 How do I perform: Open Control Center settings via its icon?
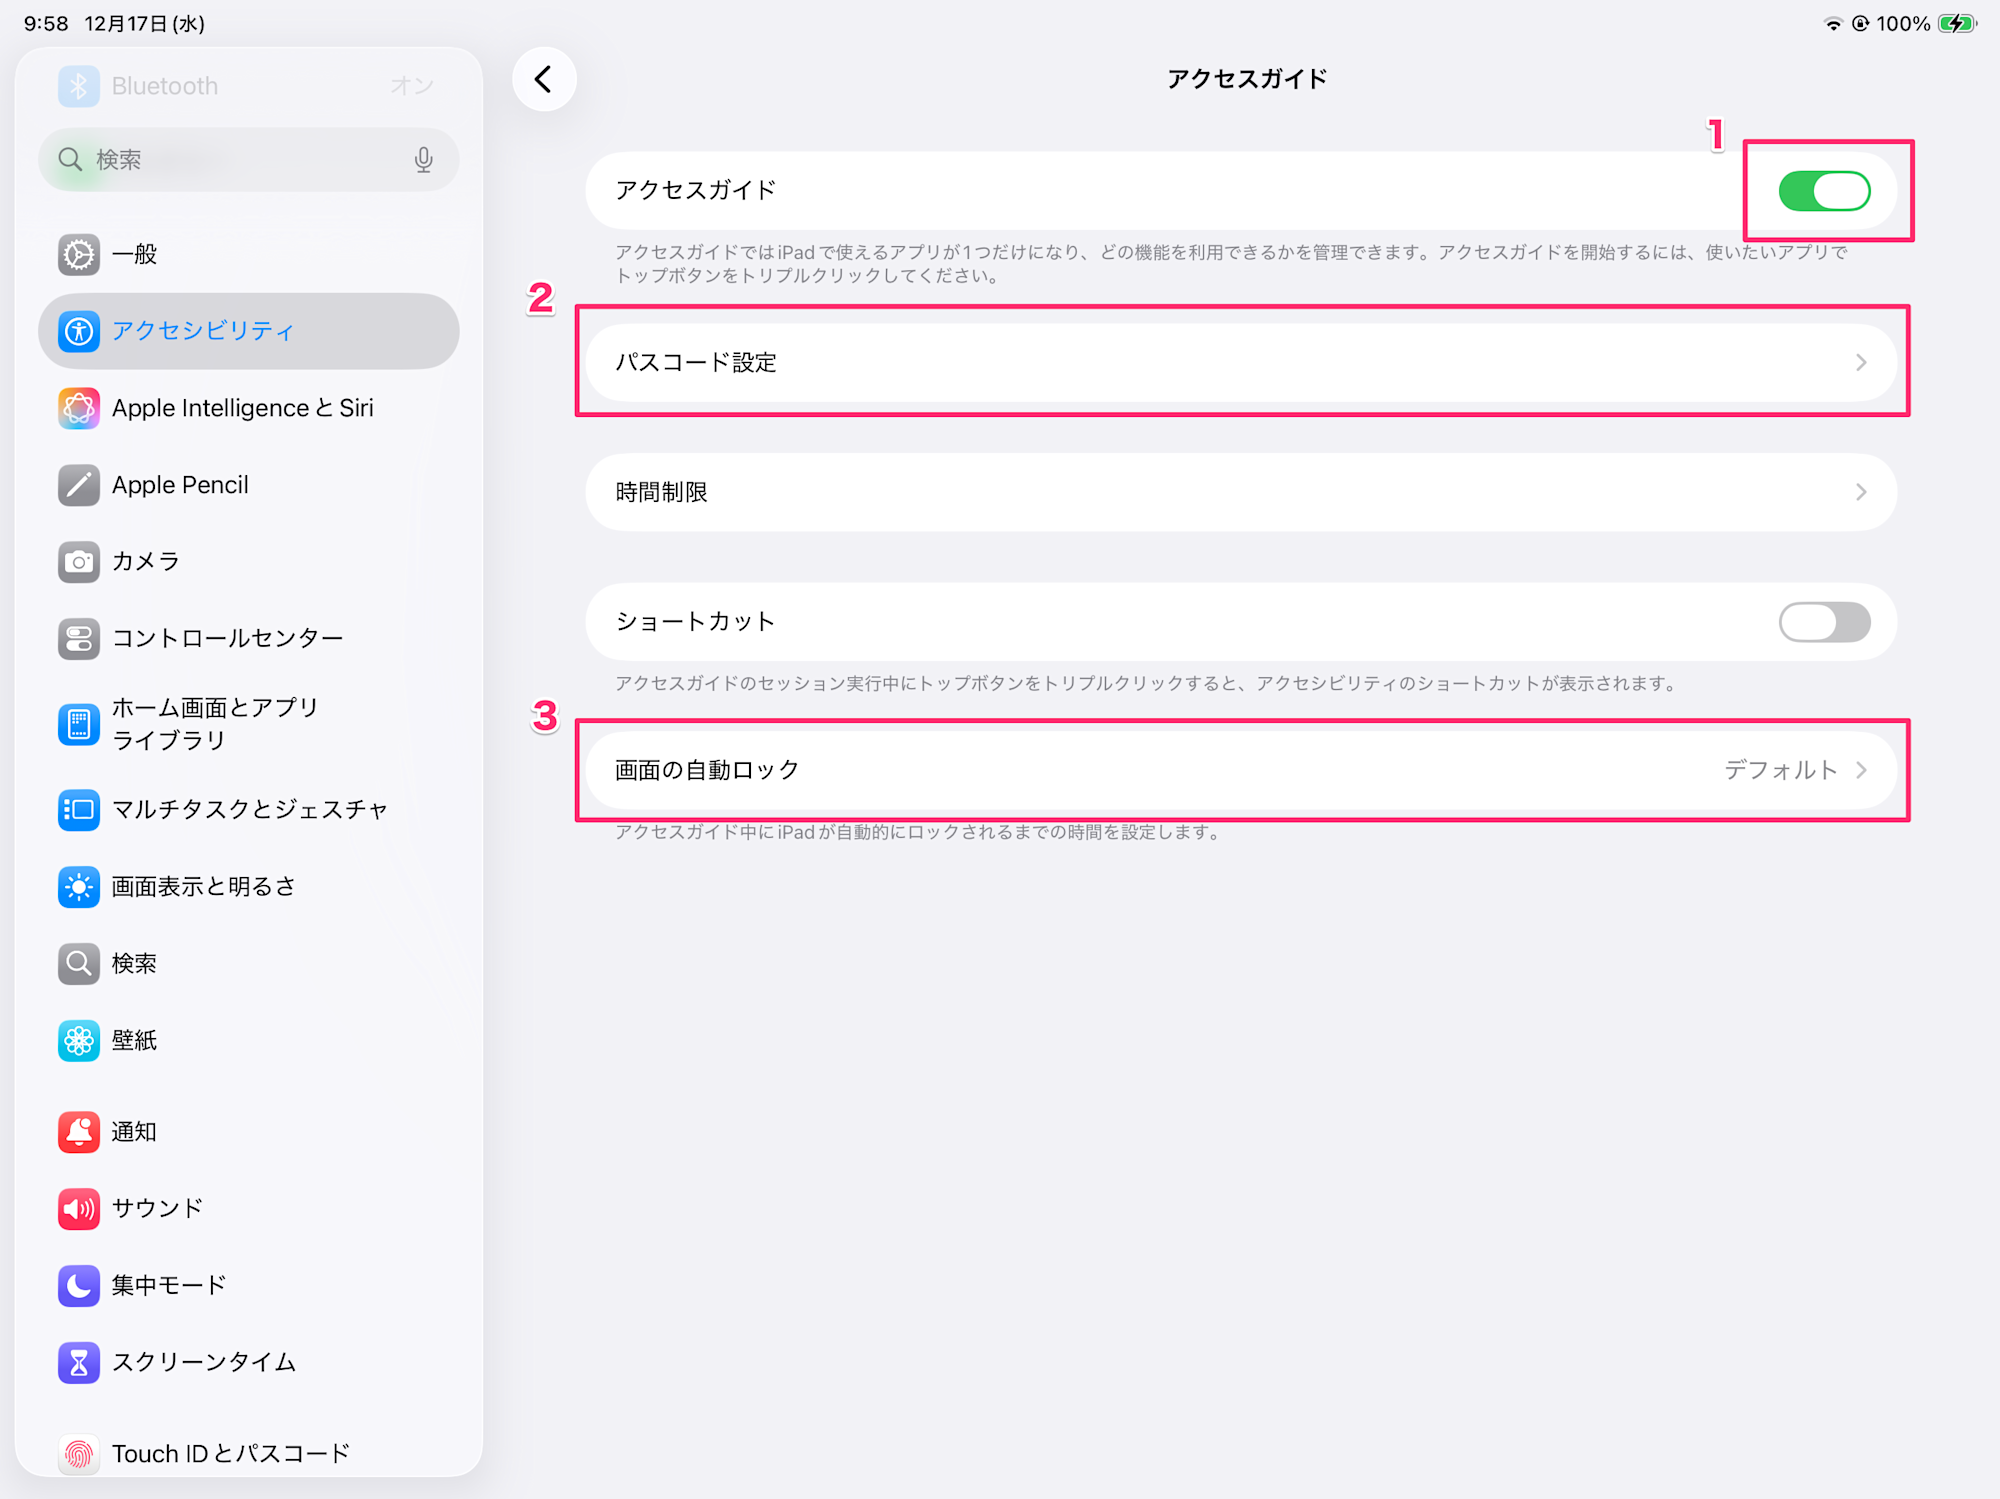[78, 639]
